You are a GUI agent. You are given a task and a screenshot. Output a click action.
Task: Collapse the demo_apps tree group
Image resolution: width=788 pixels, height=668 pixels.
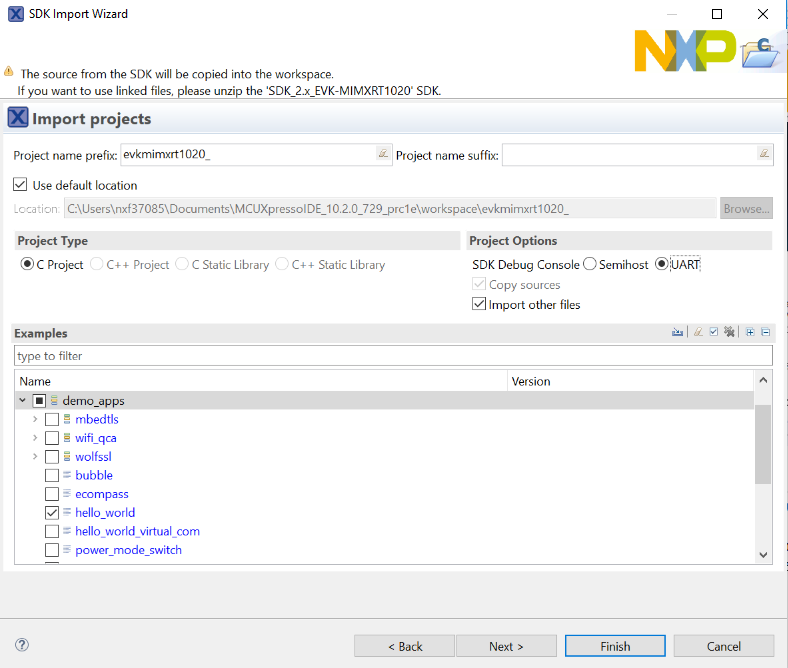(x=22, y=400)
